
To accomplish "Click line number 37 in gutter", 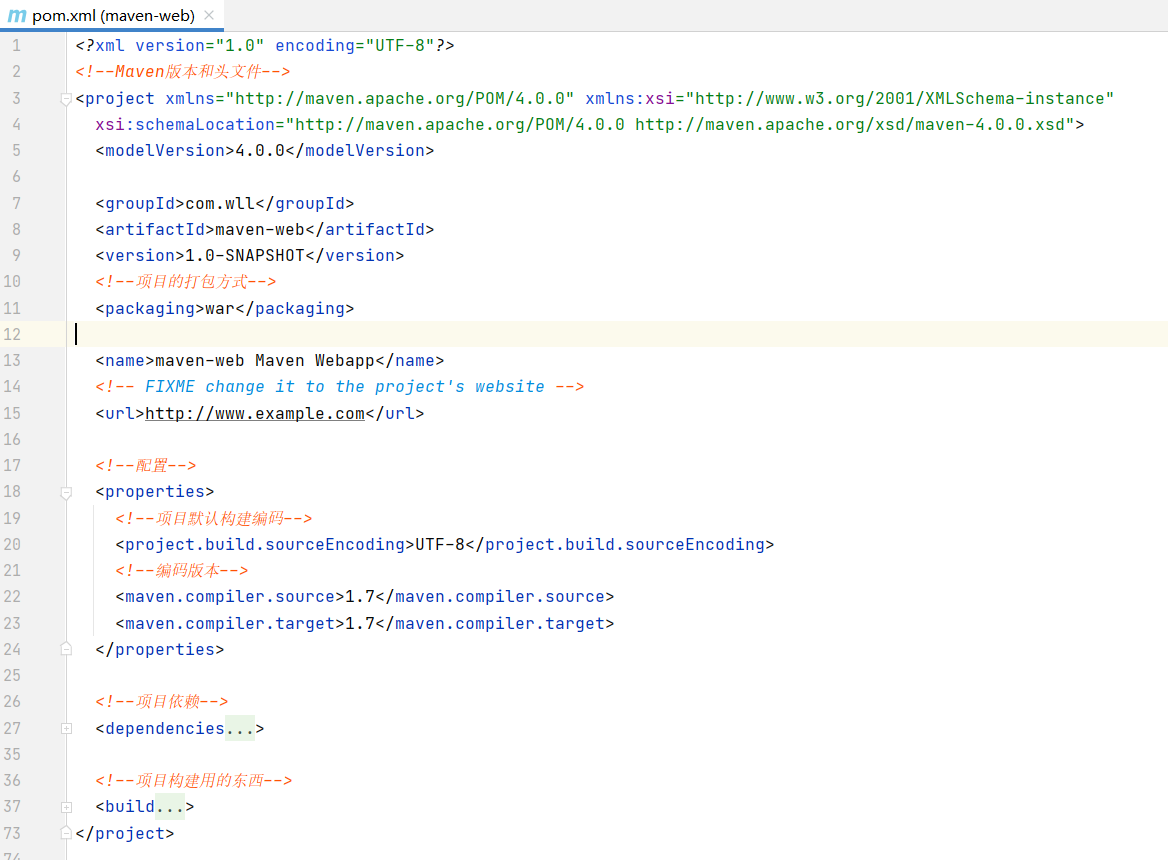I will click(12, 806).
